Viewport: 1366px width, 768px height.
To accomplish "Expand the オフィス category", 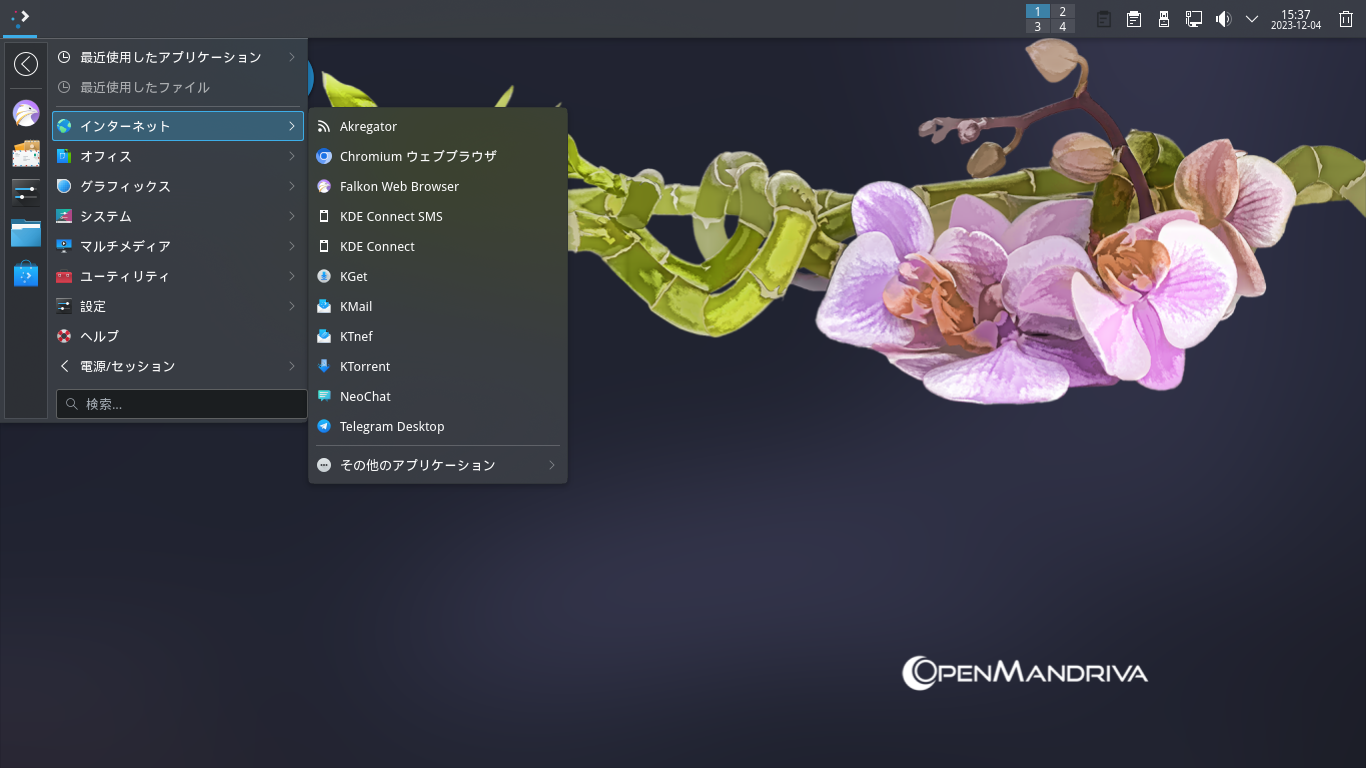I will (178, 156).
